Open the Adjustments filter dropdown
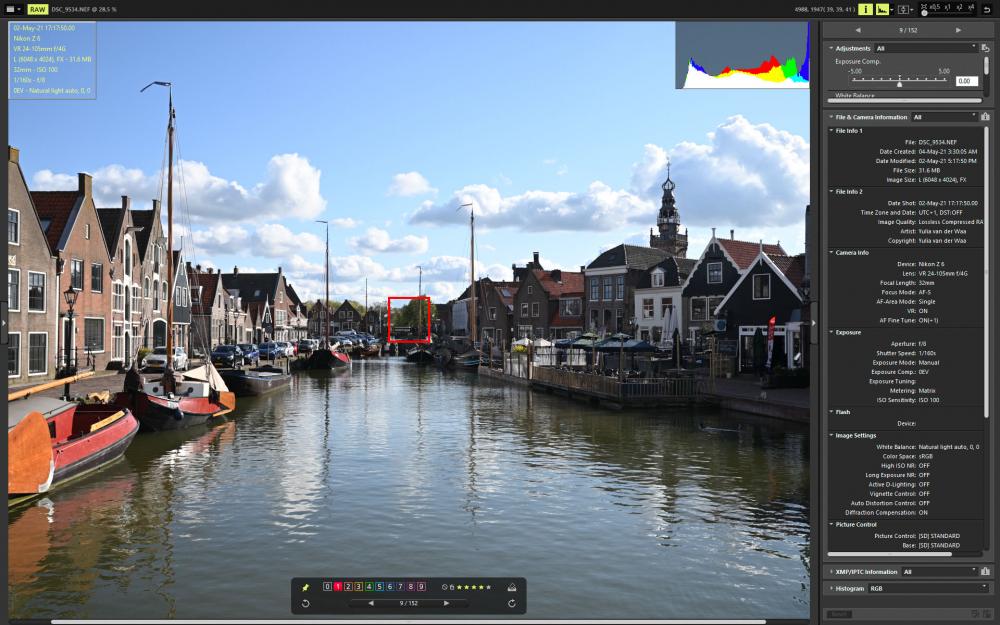This screenshot has width=1000, height=625. pyautogui.click(x=925, y=48)
